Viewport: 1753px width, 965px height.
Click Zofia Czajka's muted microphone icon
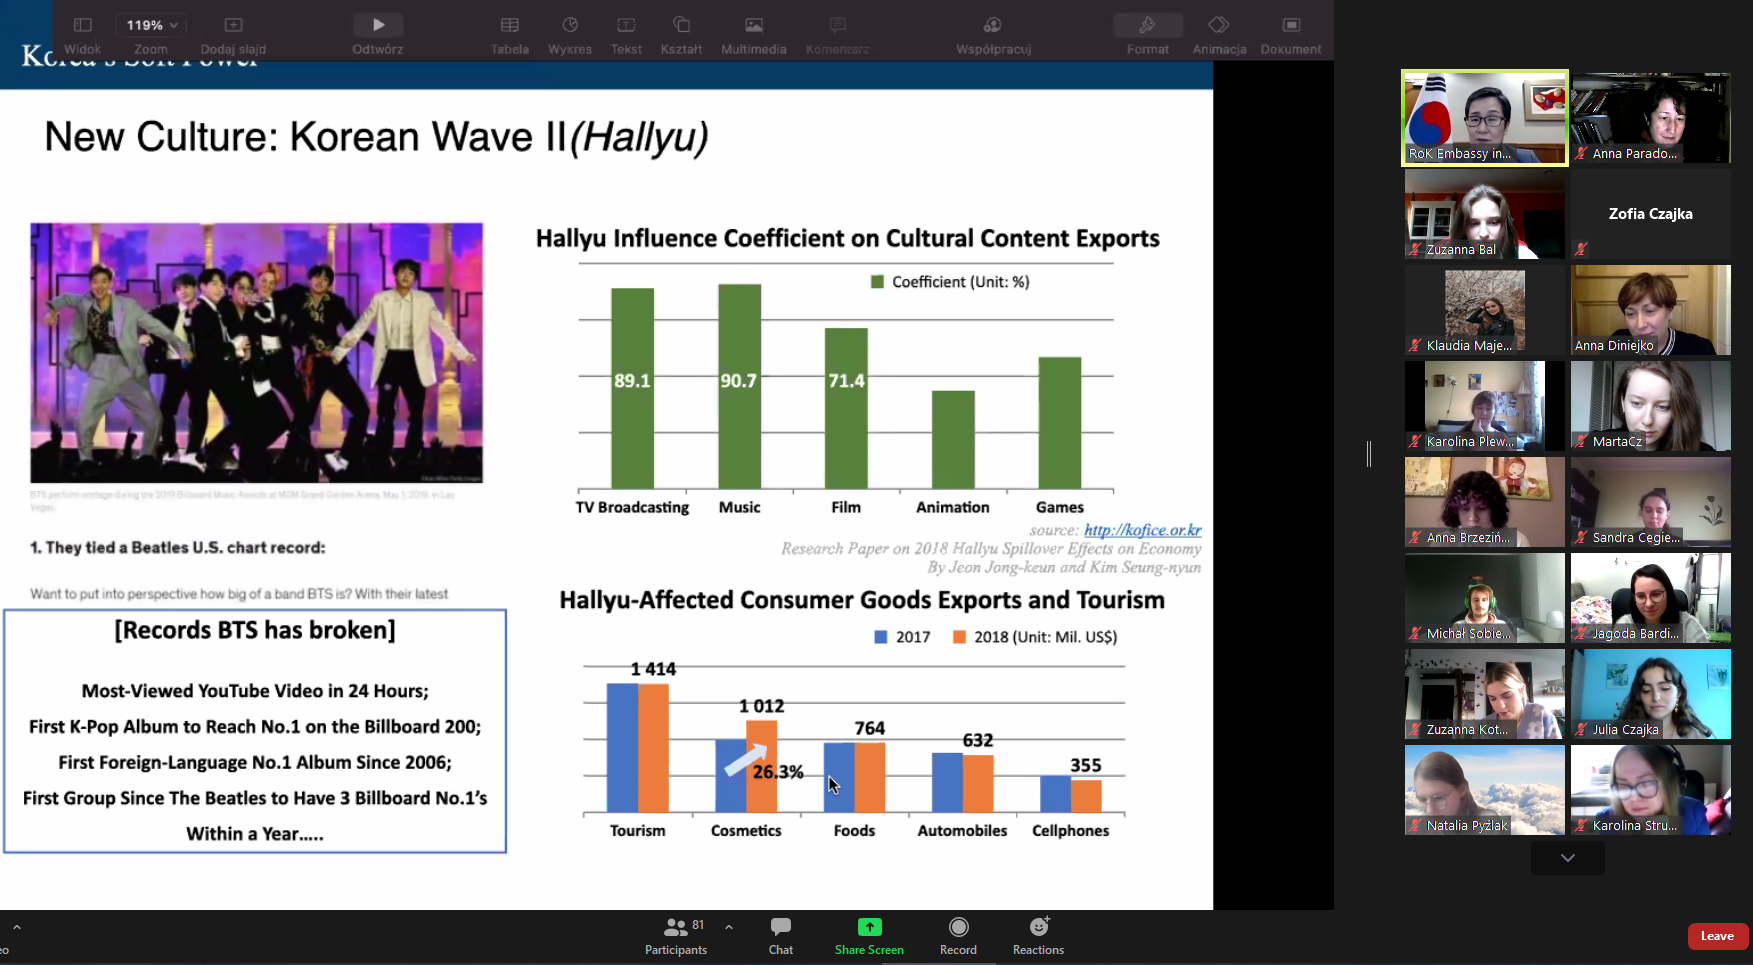[x=1581, y=250]
